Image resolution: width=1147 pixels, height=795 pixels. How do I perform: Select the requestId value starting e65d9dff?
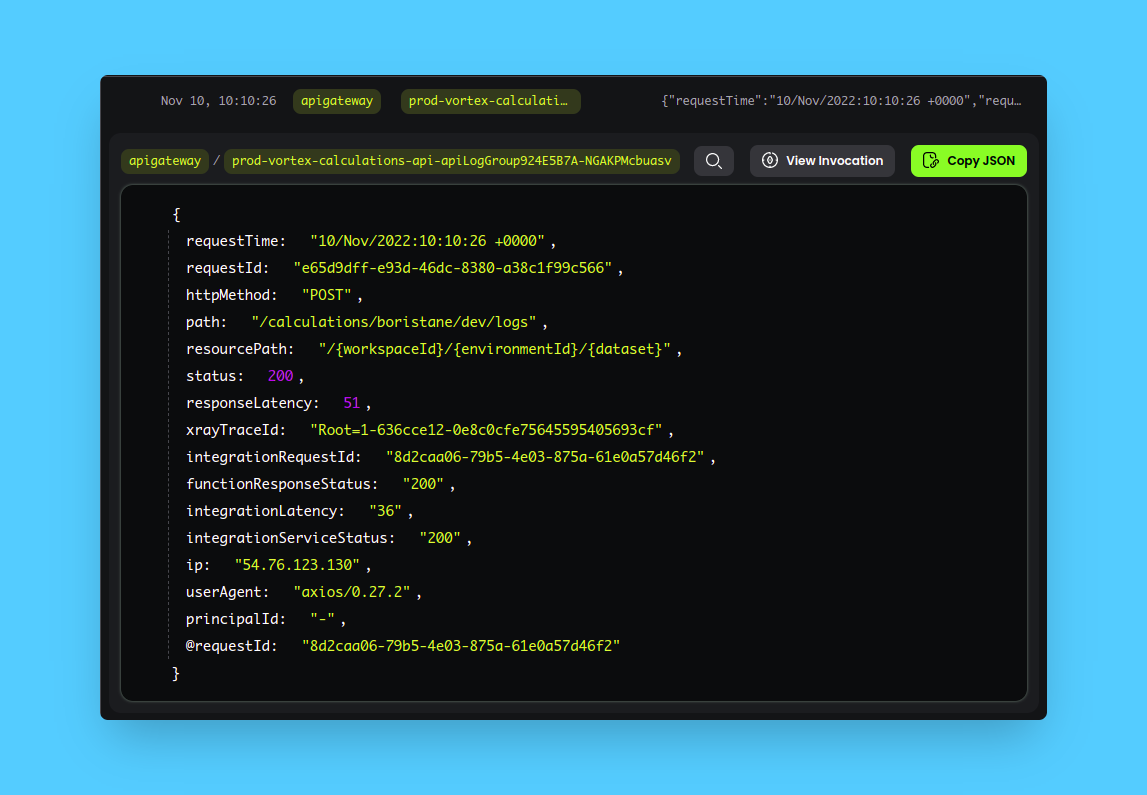453,268
